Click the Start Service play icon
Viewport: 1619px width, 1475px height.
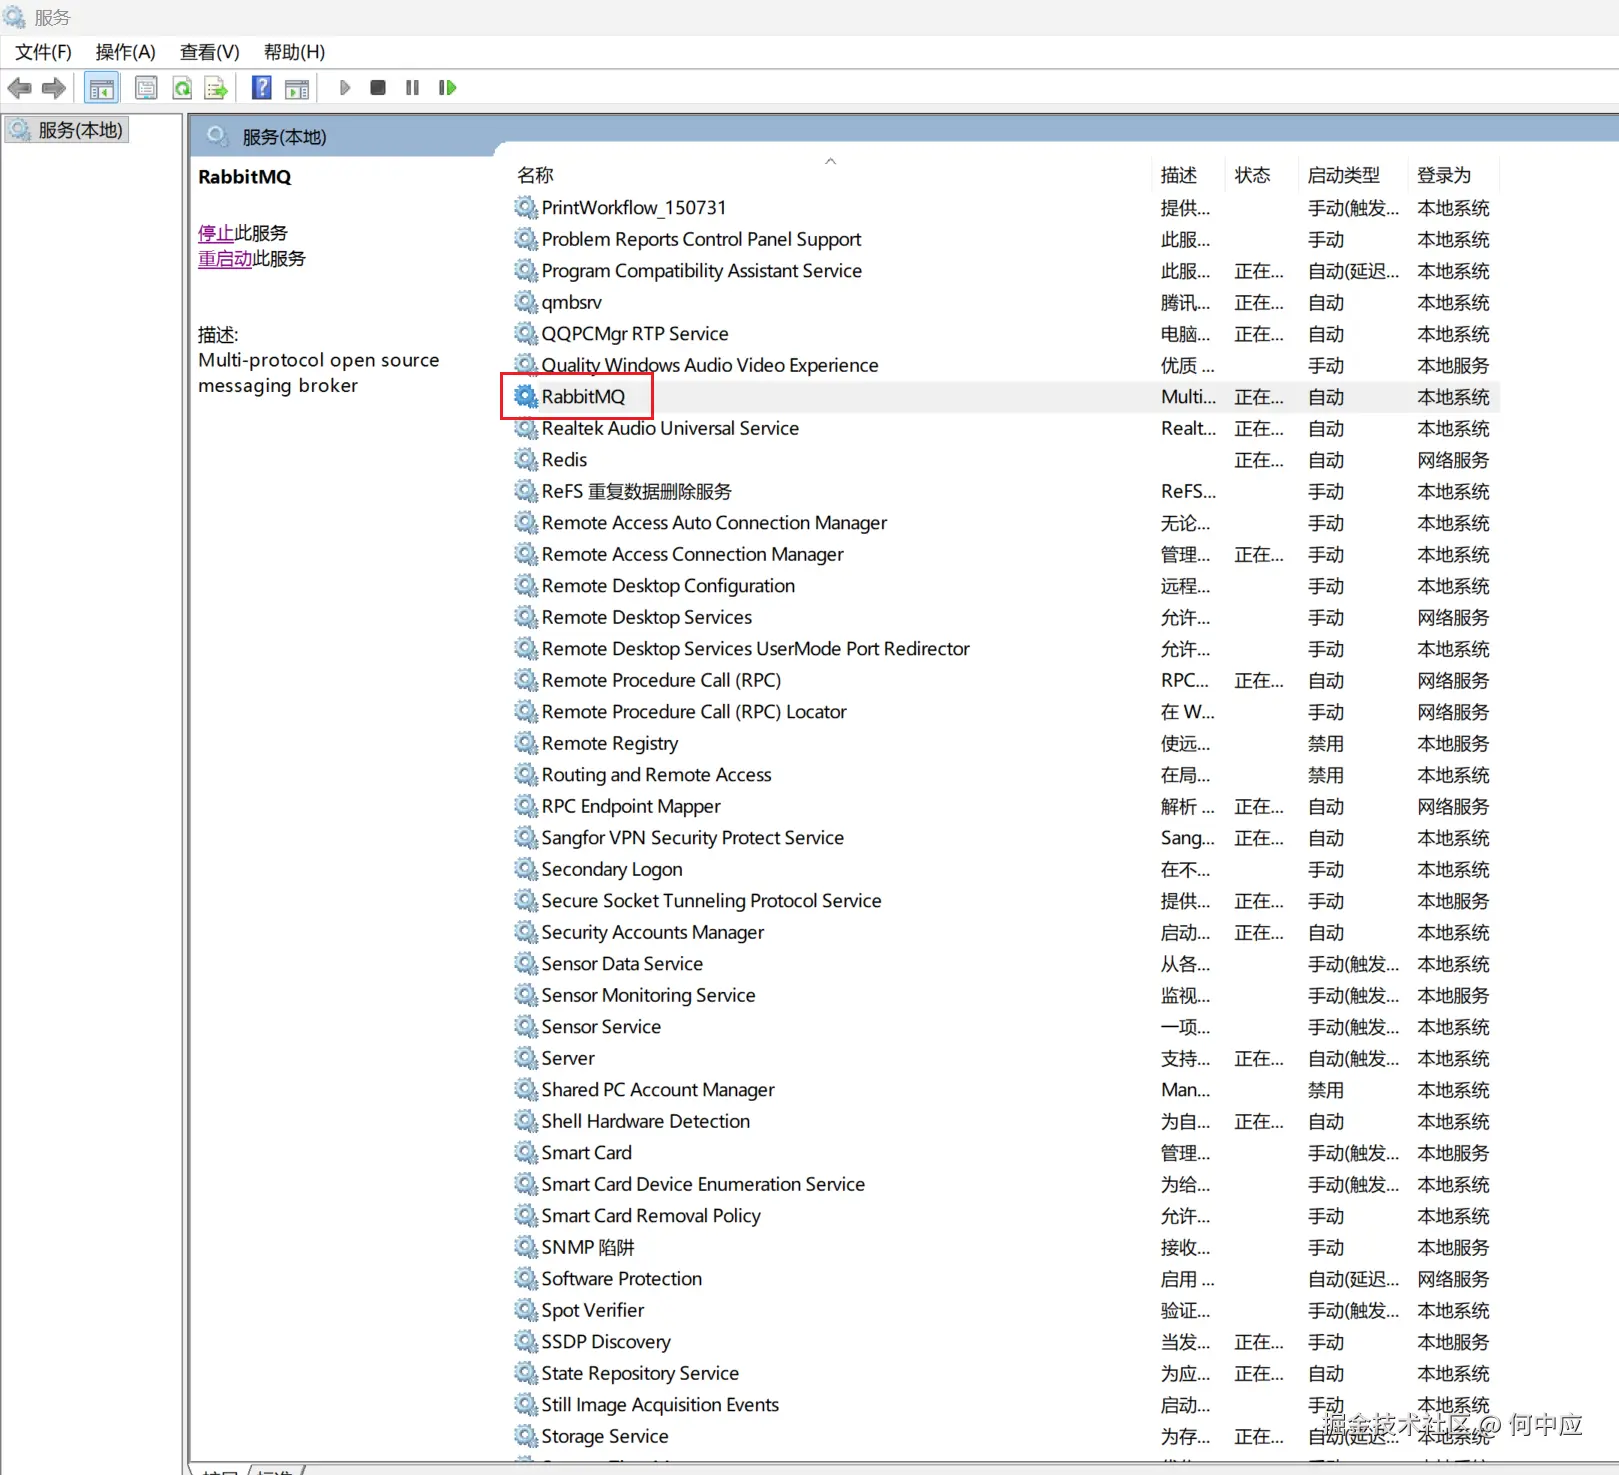click(x=345, y=88)
